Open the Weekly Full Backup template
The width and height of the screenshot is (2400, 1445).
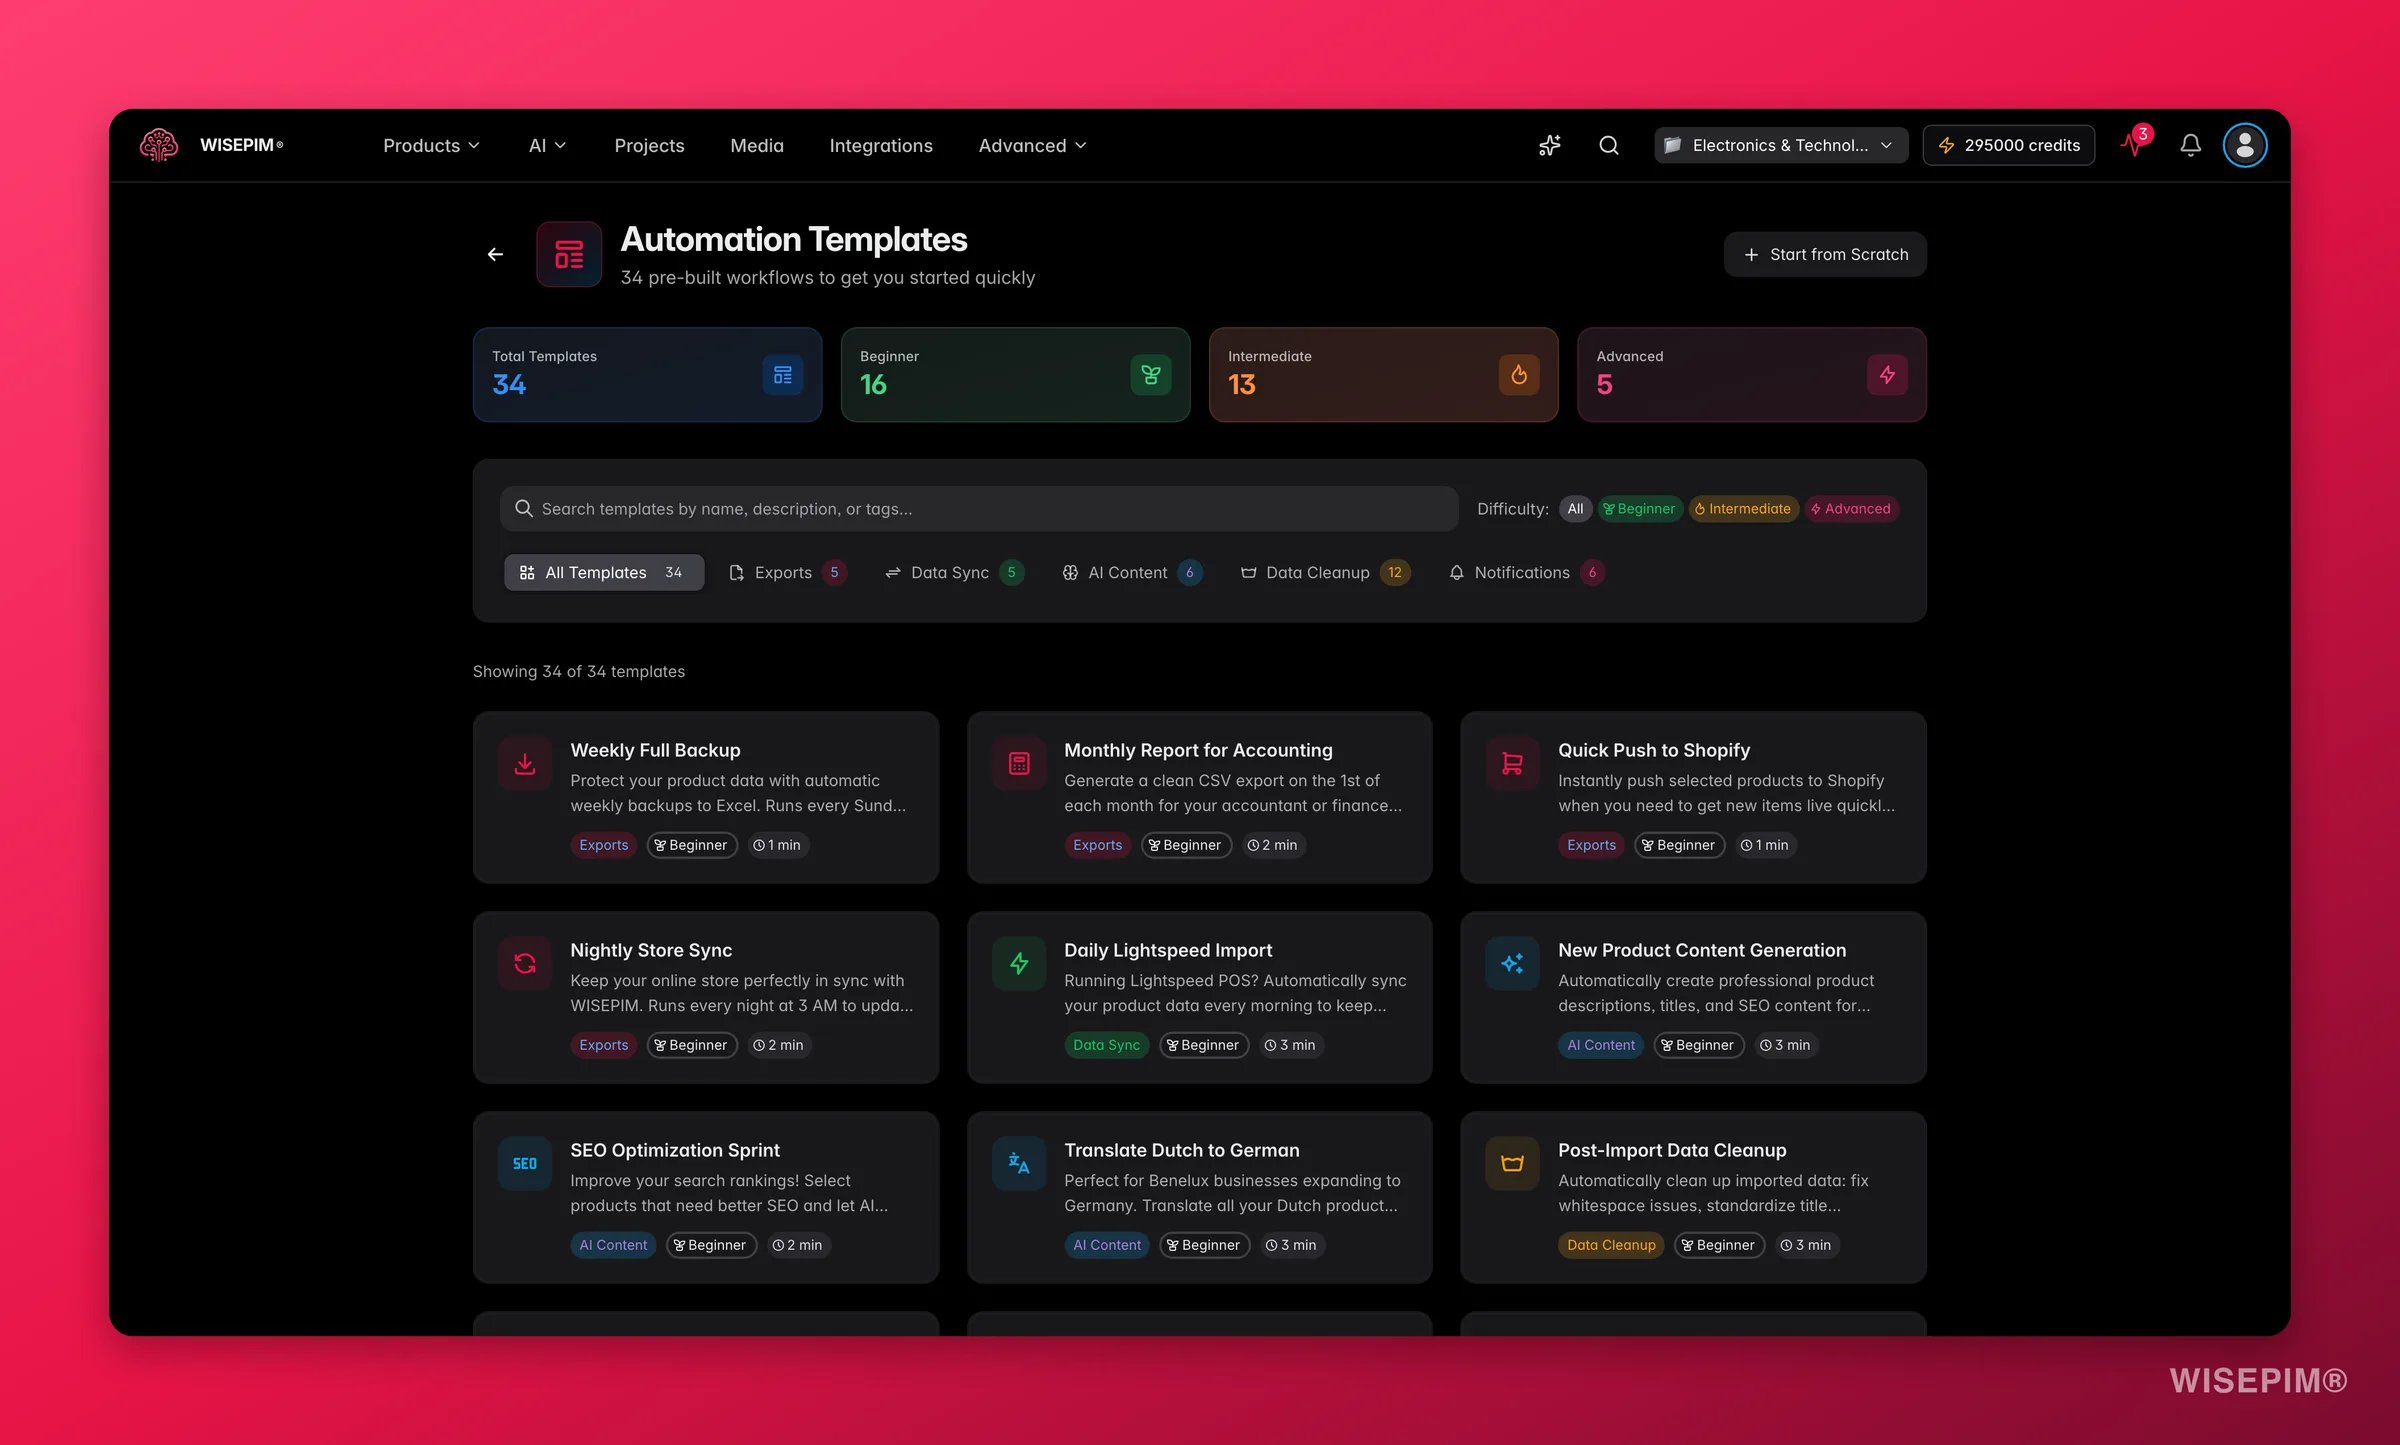(705, 797)
